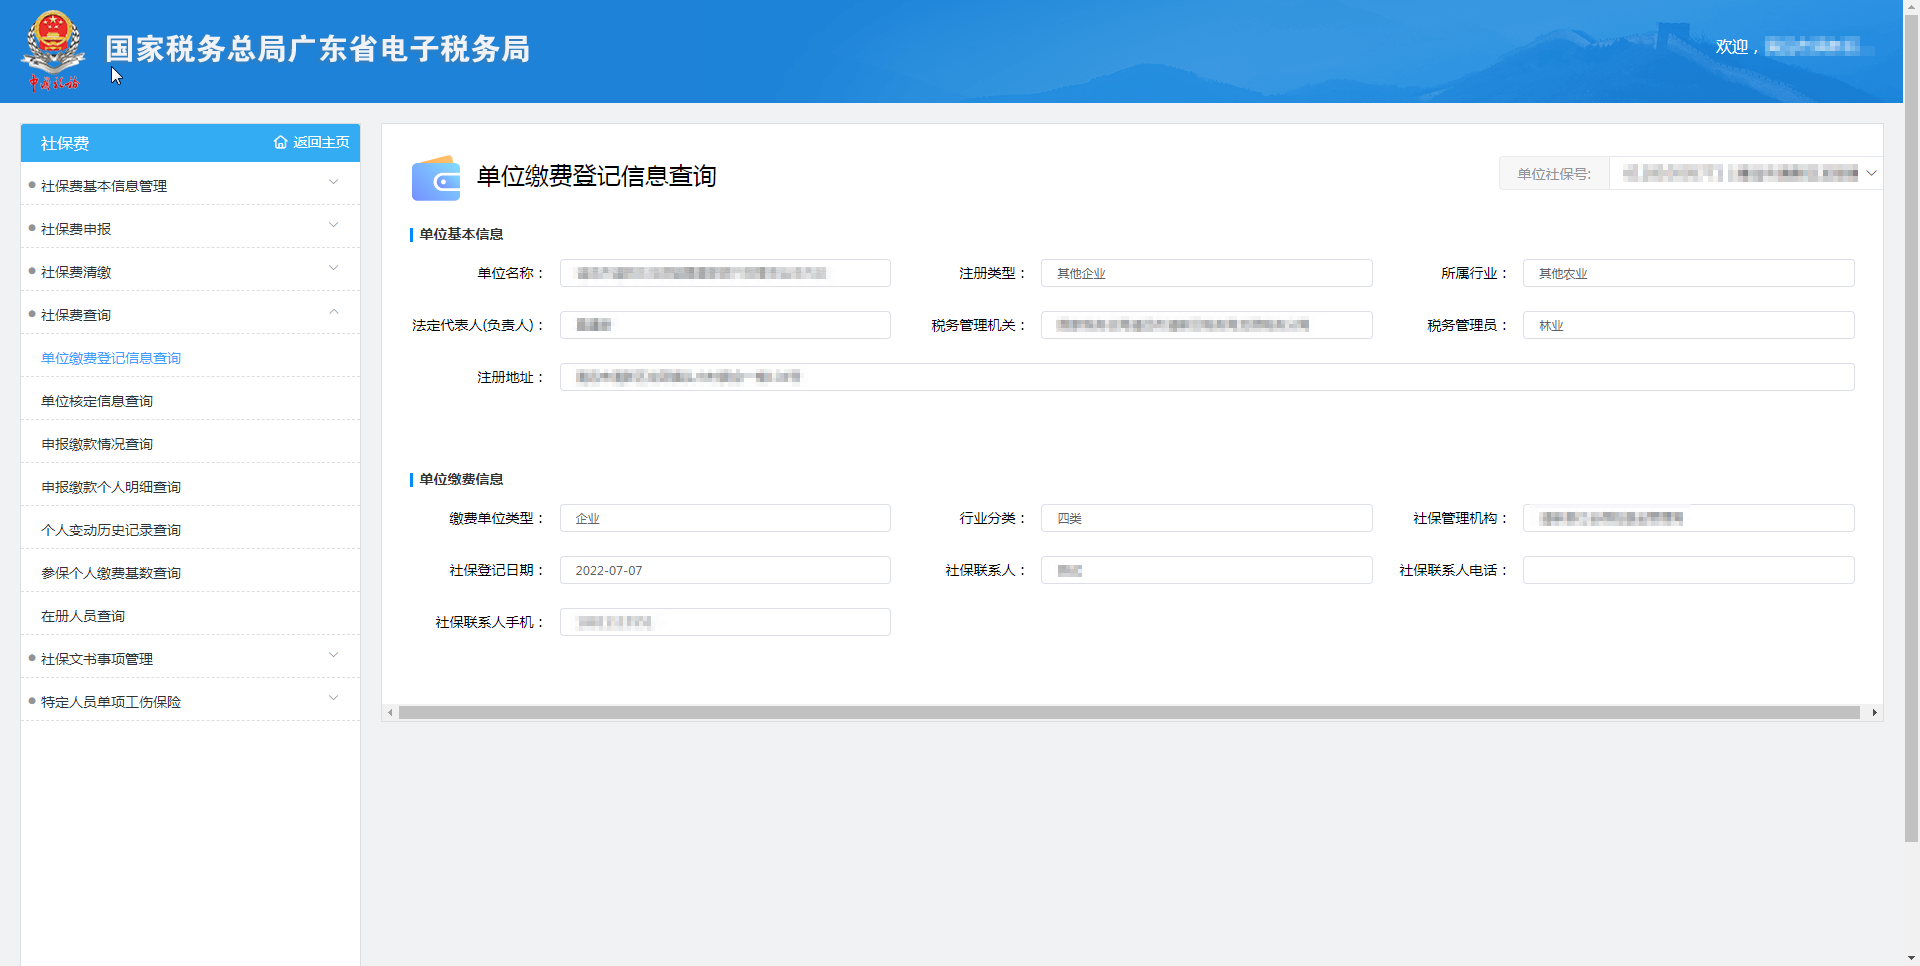Expand 社保费基本信息管理 menu section
Viewport: 1920px width, 966px height.
(x=333, y=182)
